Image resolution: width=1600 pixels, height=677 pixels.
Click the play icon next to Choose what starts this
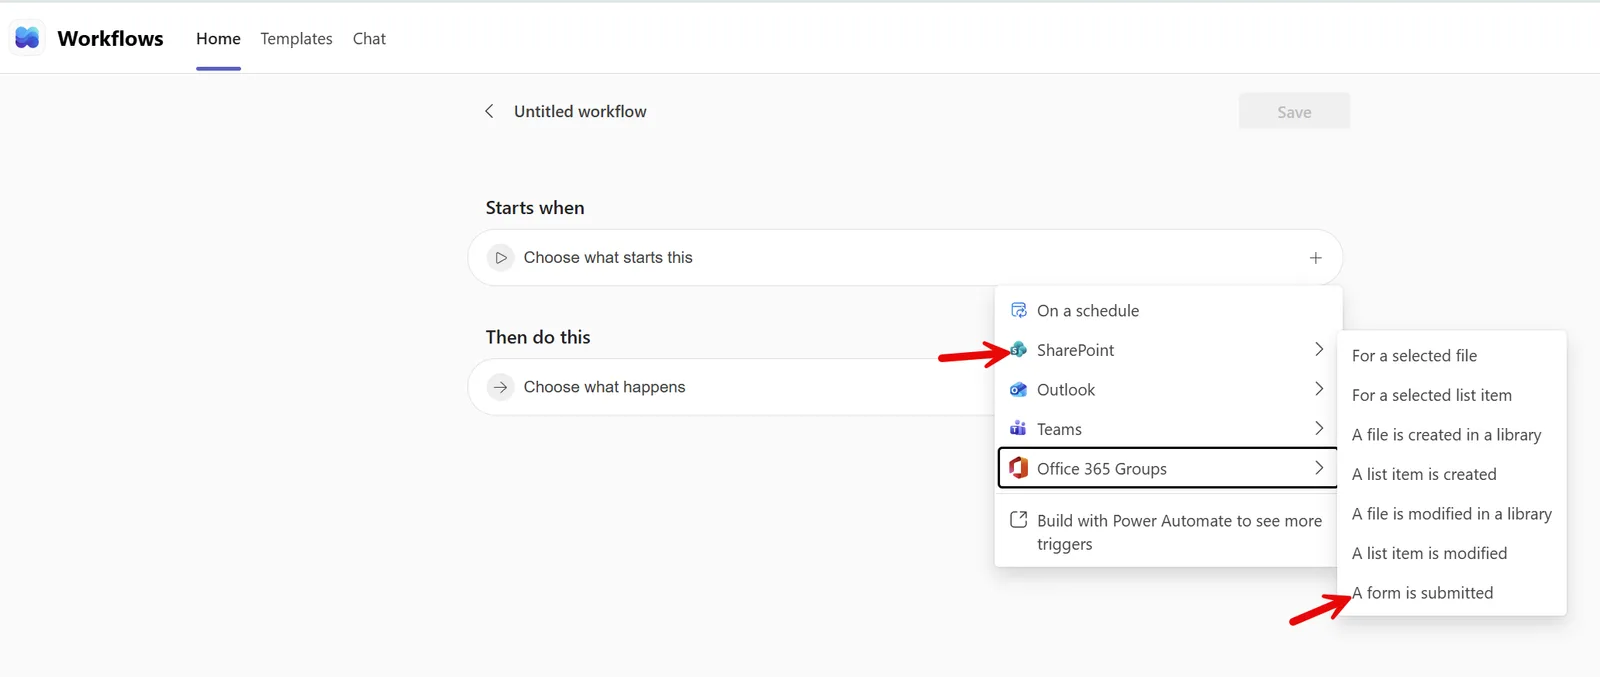(x=501, y=258)
